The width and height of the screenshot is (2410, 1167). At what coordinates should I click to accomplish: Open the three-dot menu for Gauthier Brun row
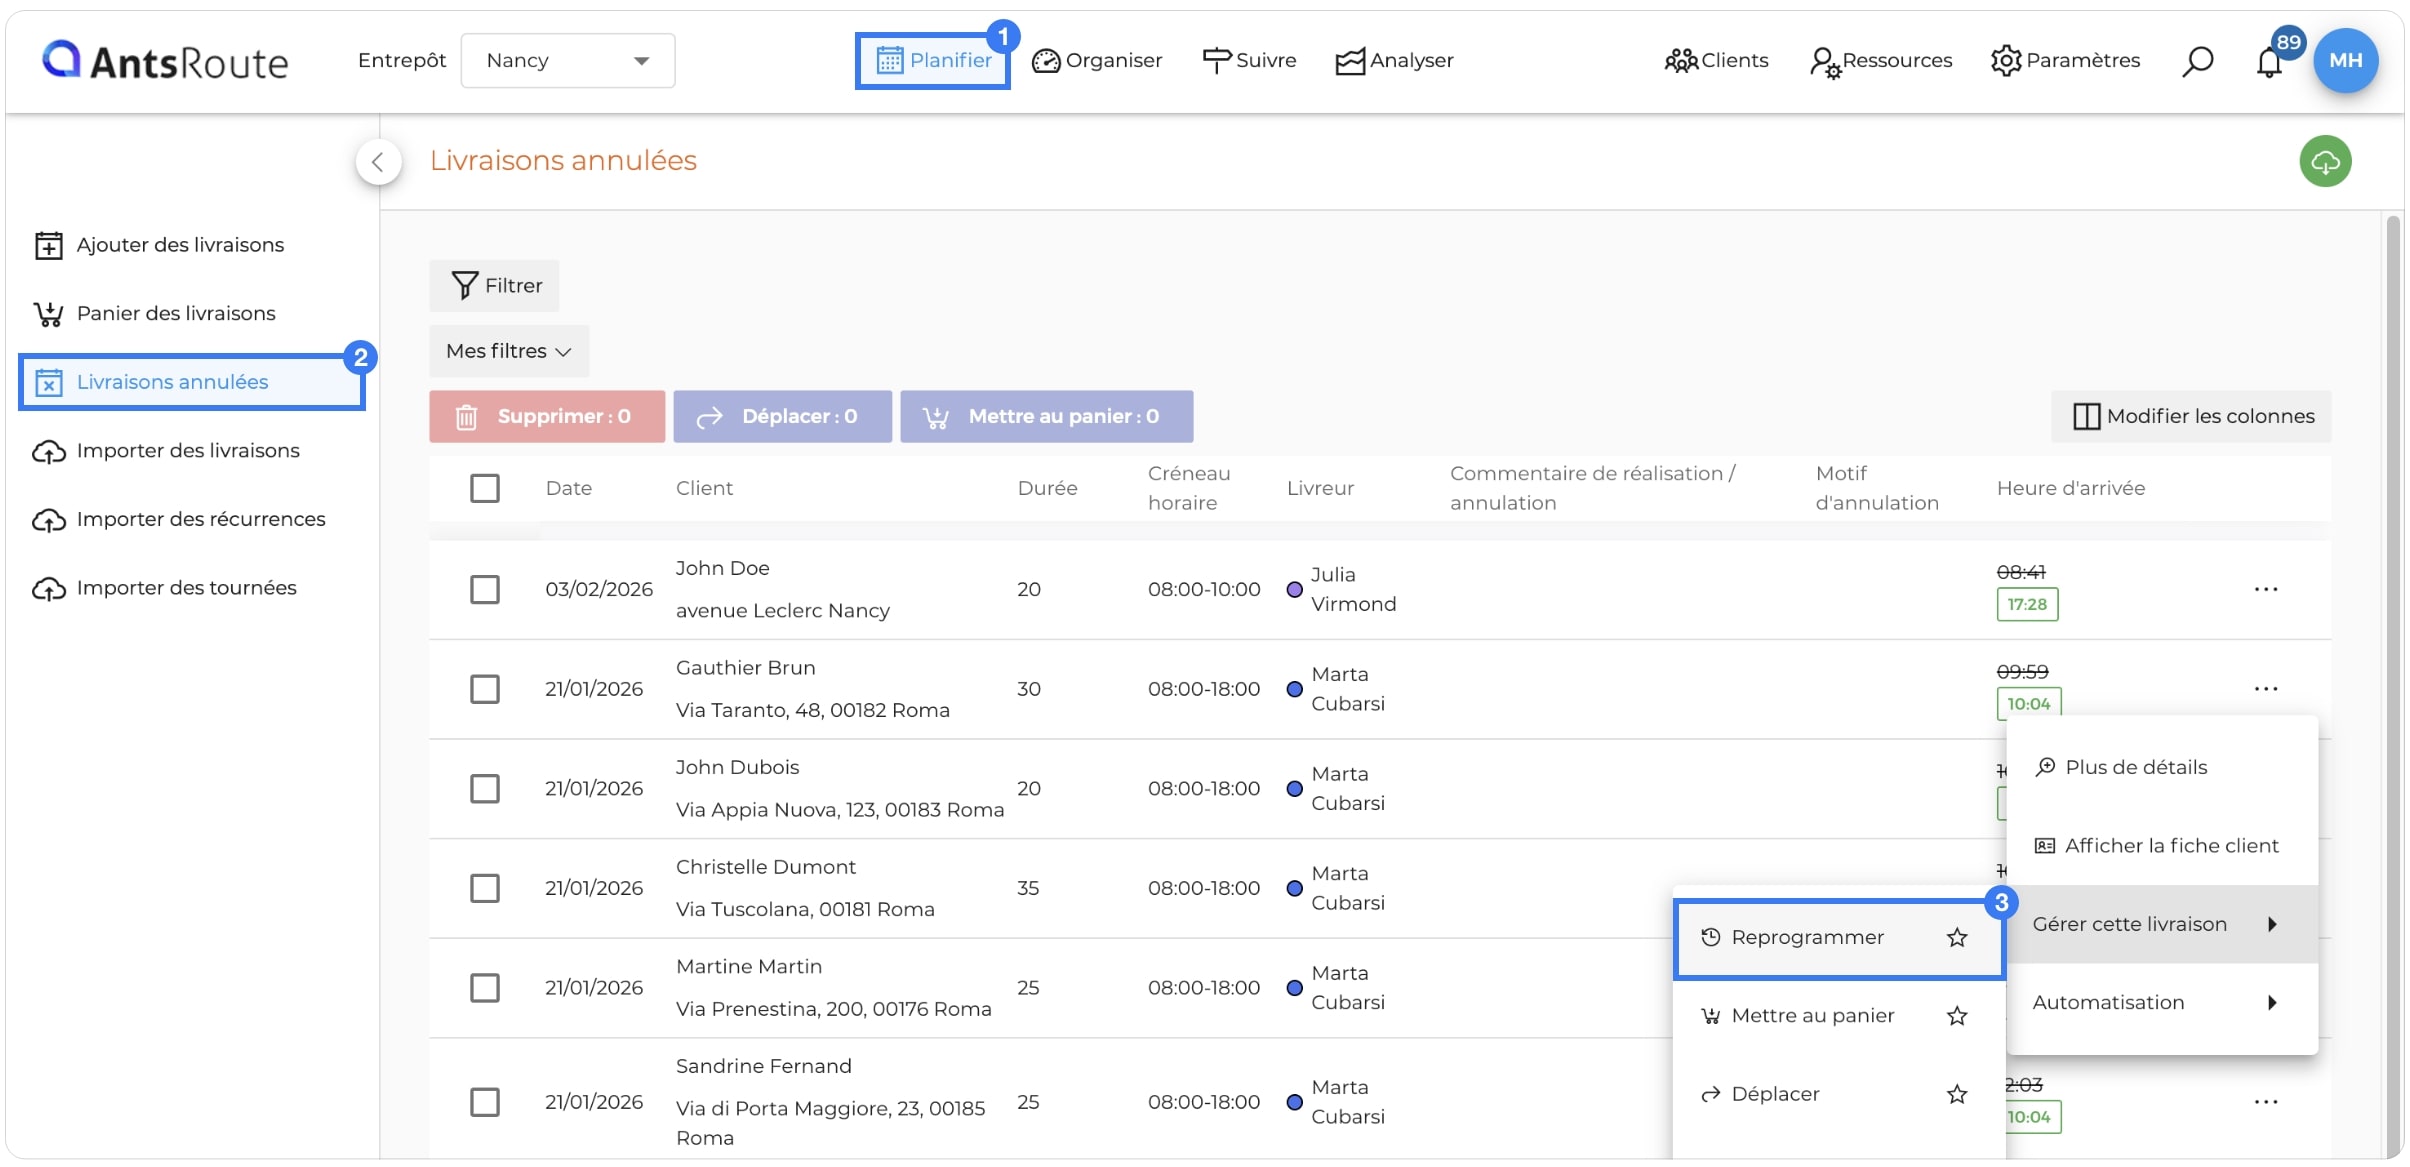(2266, 689)
